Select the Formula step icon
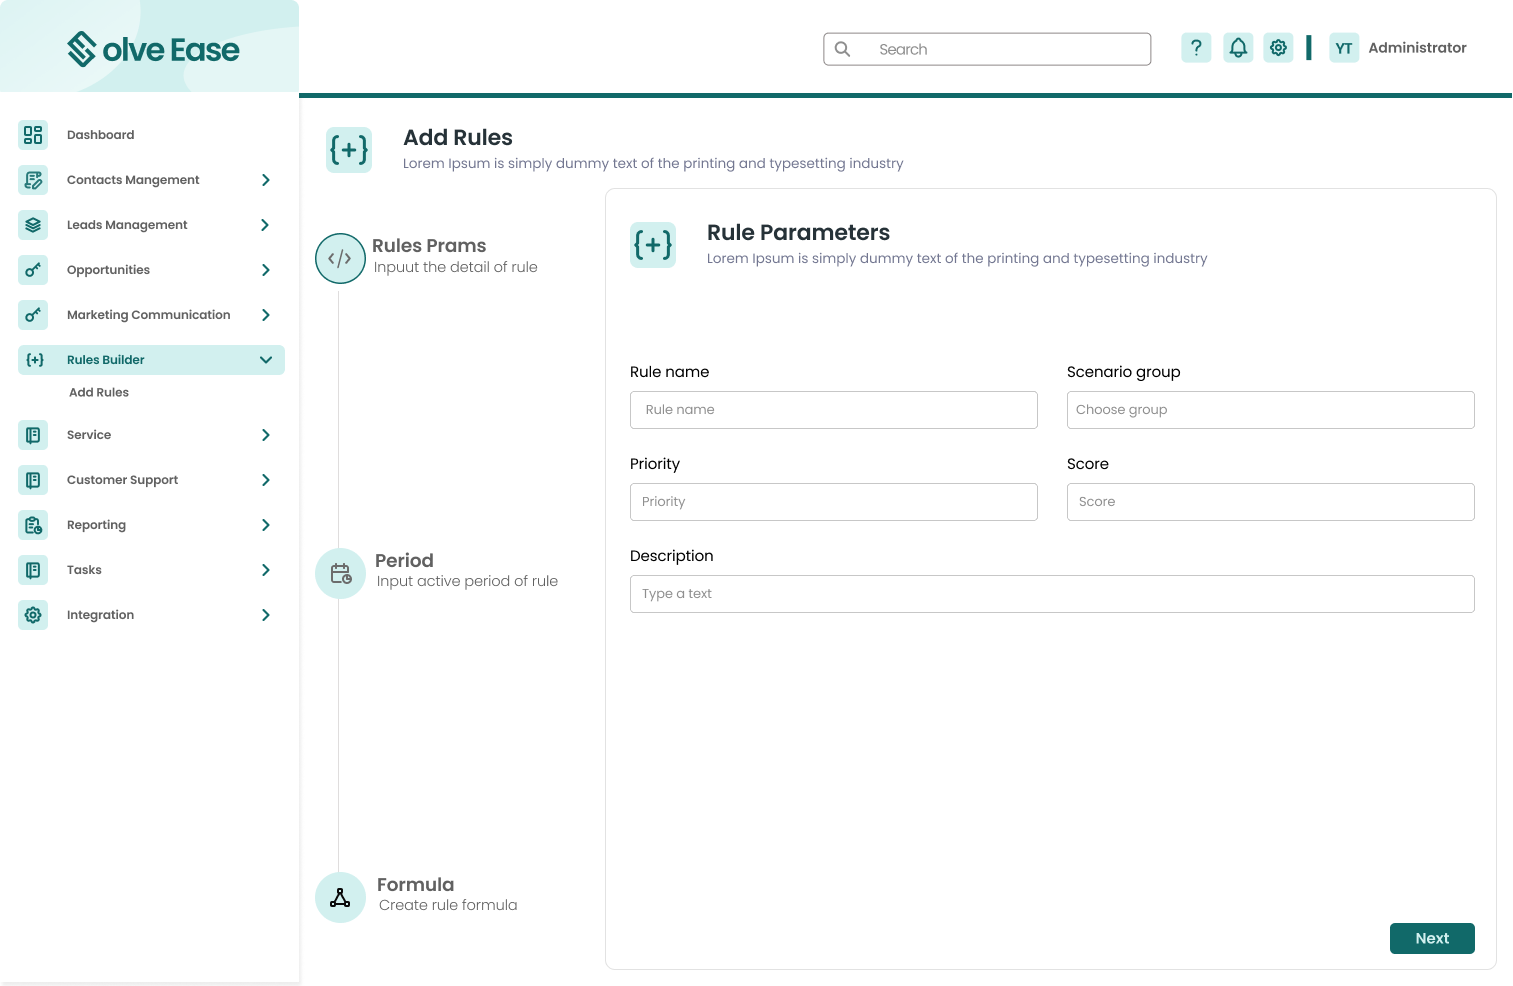The image size is (1513, 986). (x=340, y=897)
